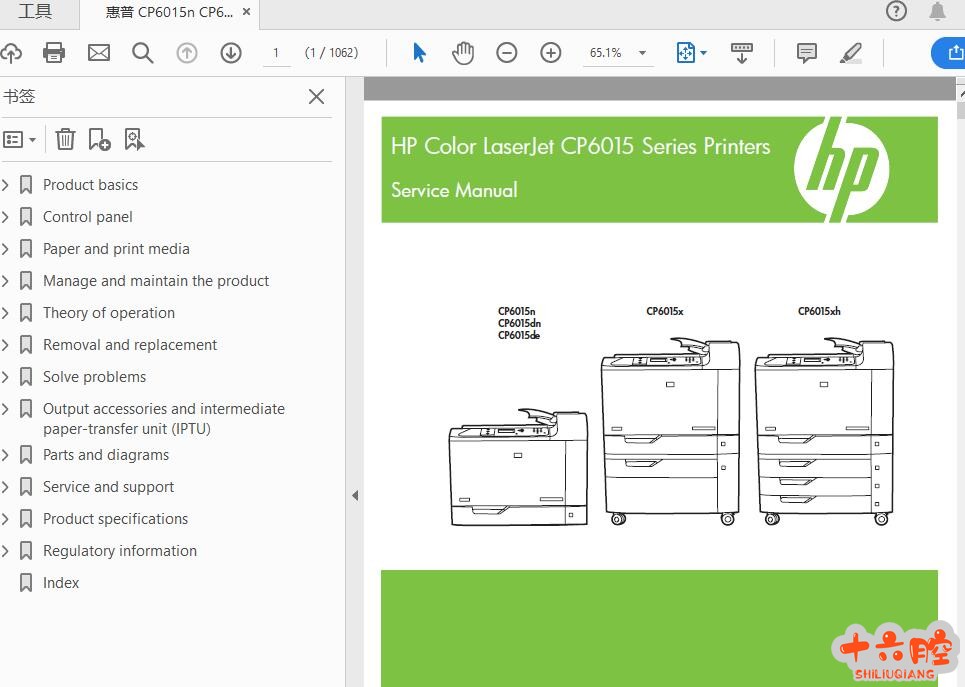Screen dimensions: 965x687
Task: Select the highlighter pen tool
Action: click(x=851, y=53)
